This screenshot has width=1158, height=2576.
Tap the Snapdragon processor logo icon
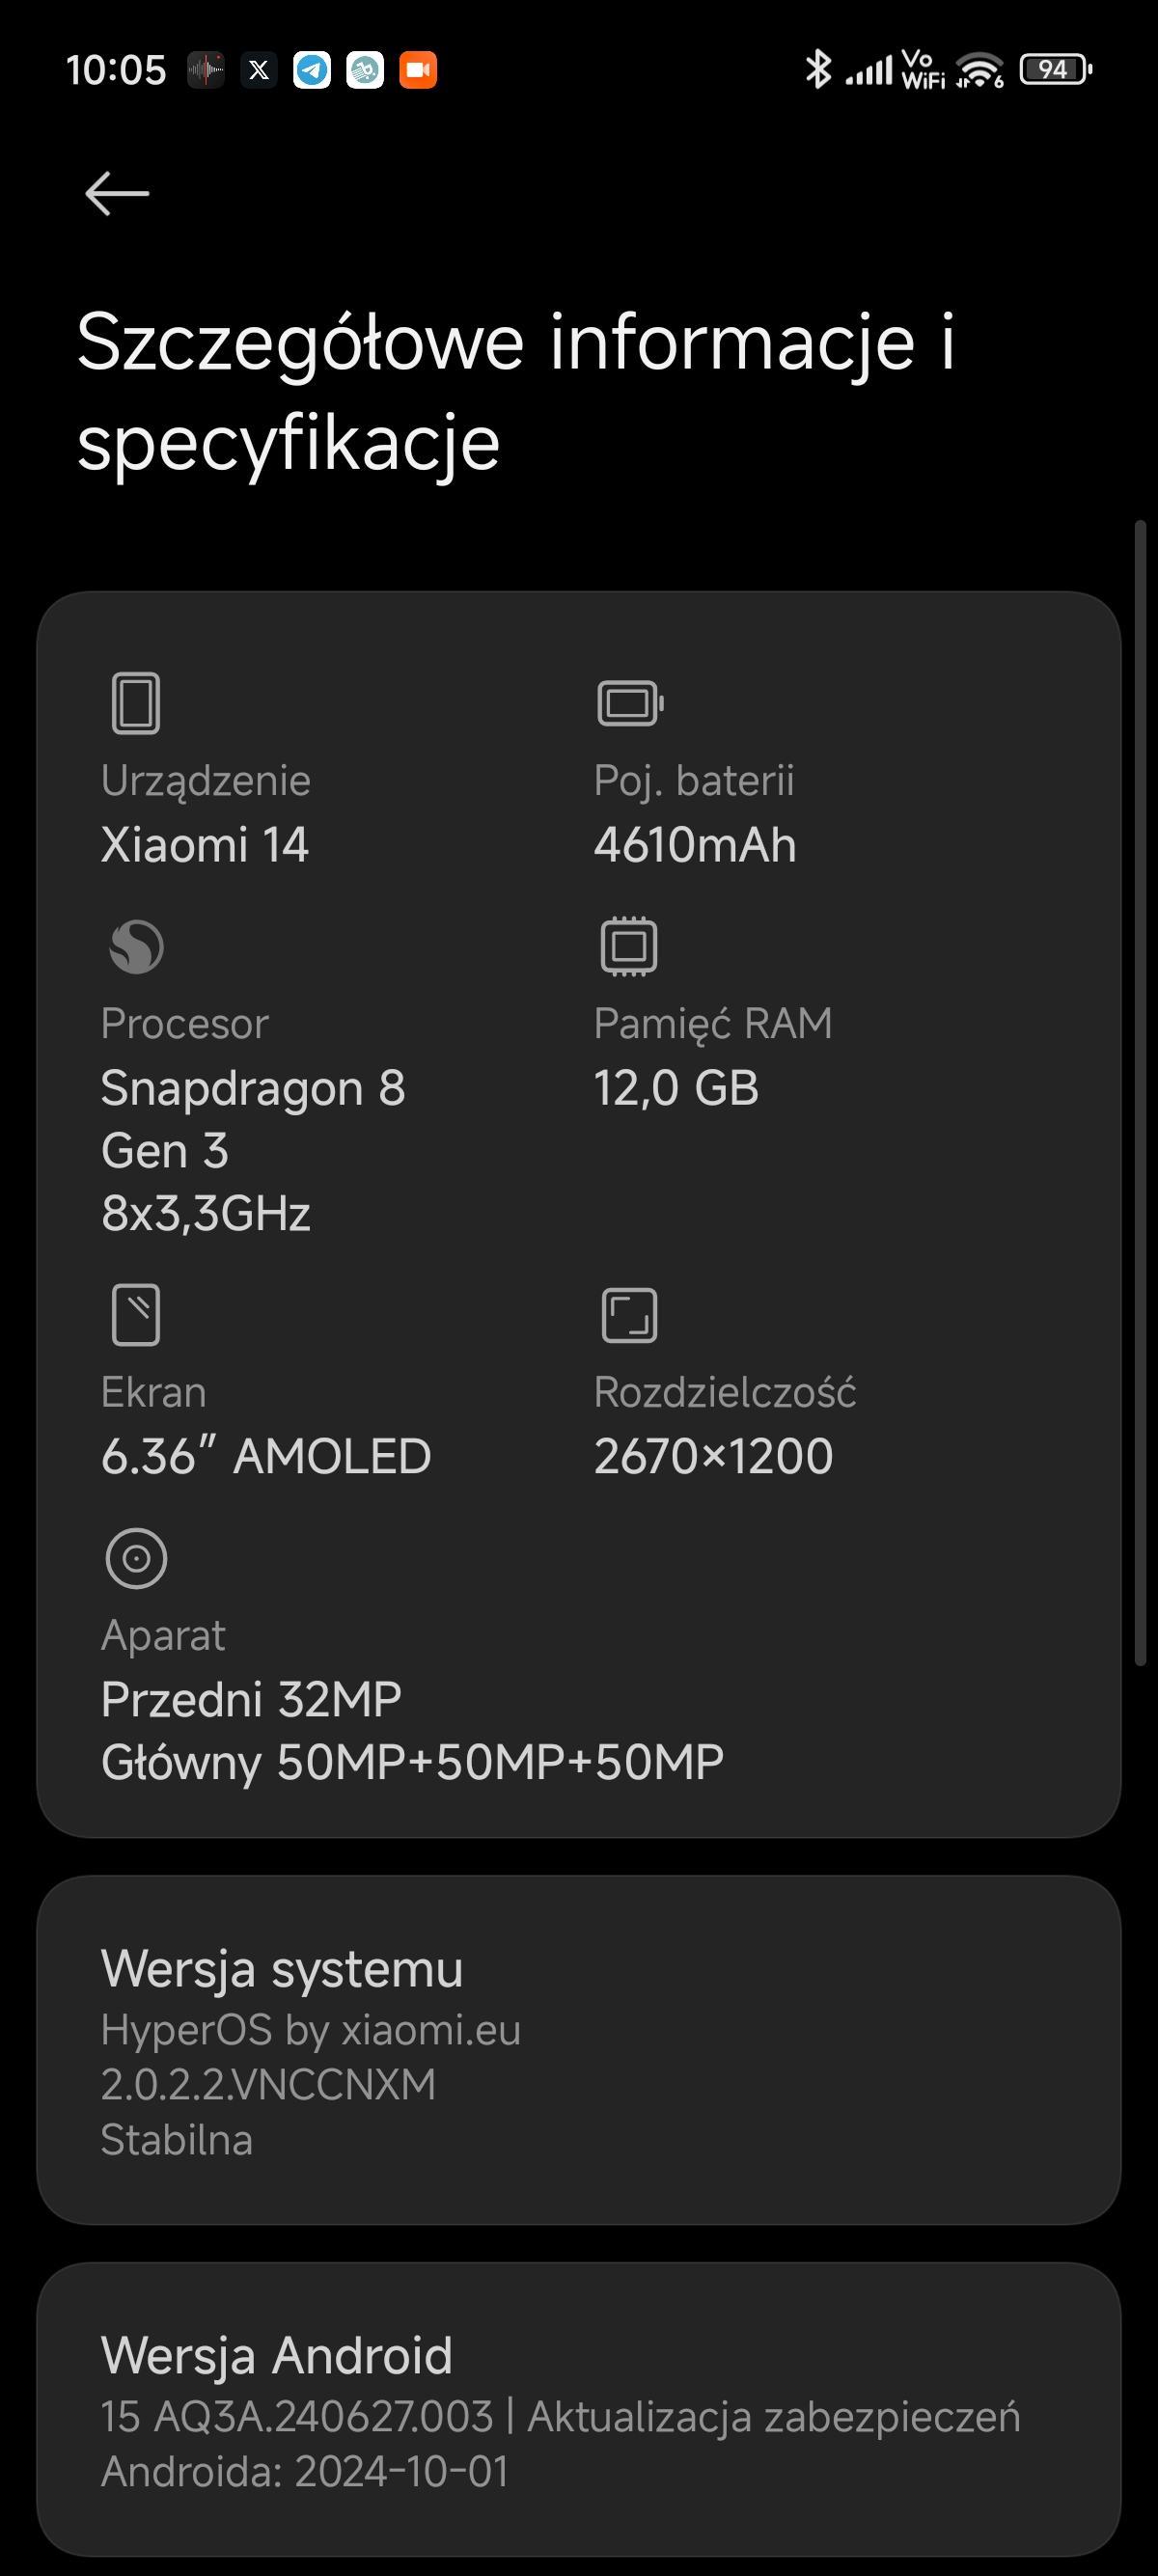pos(136,946)
